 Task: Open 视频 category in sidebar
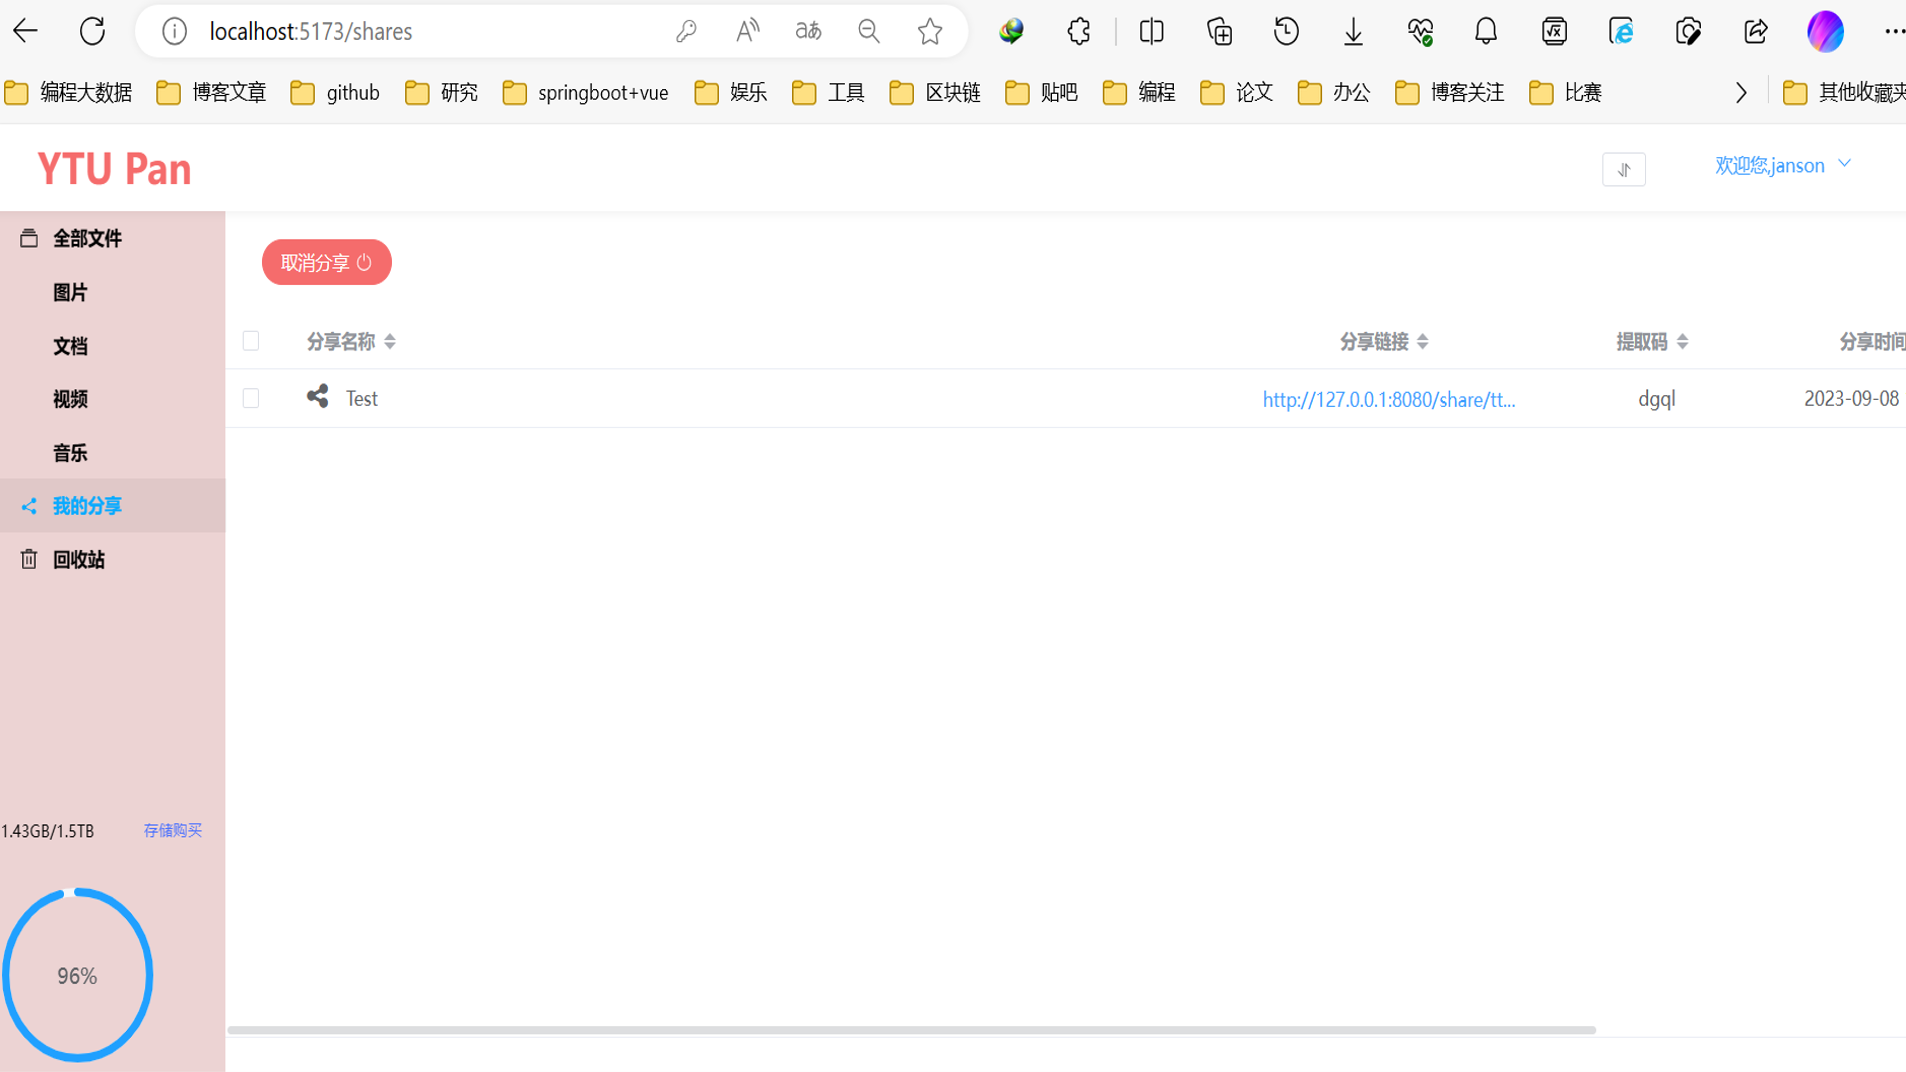point(113,399)
